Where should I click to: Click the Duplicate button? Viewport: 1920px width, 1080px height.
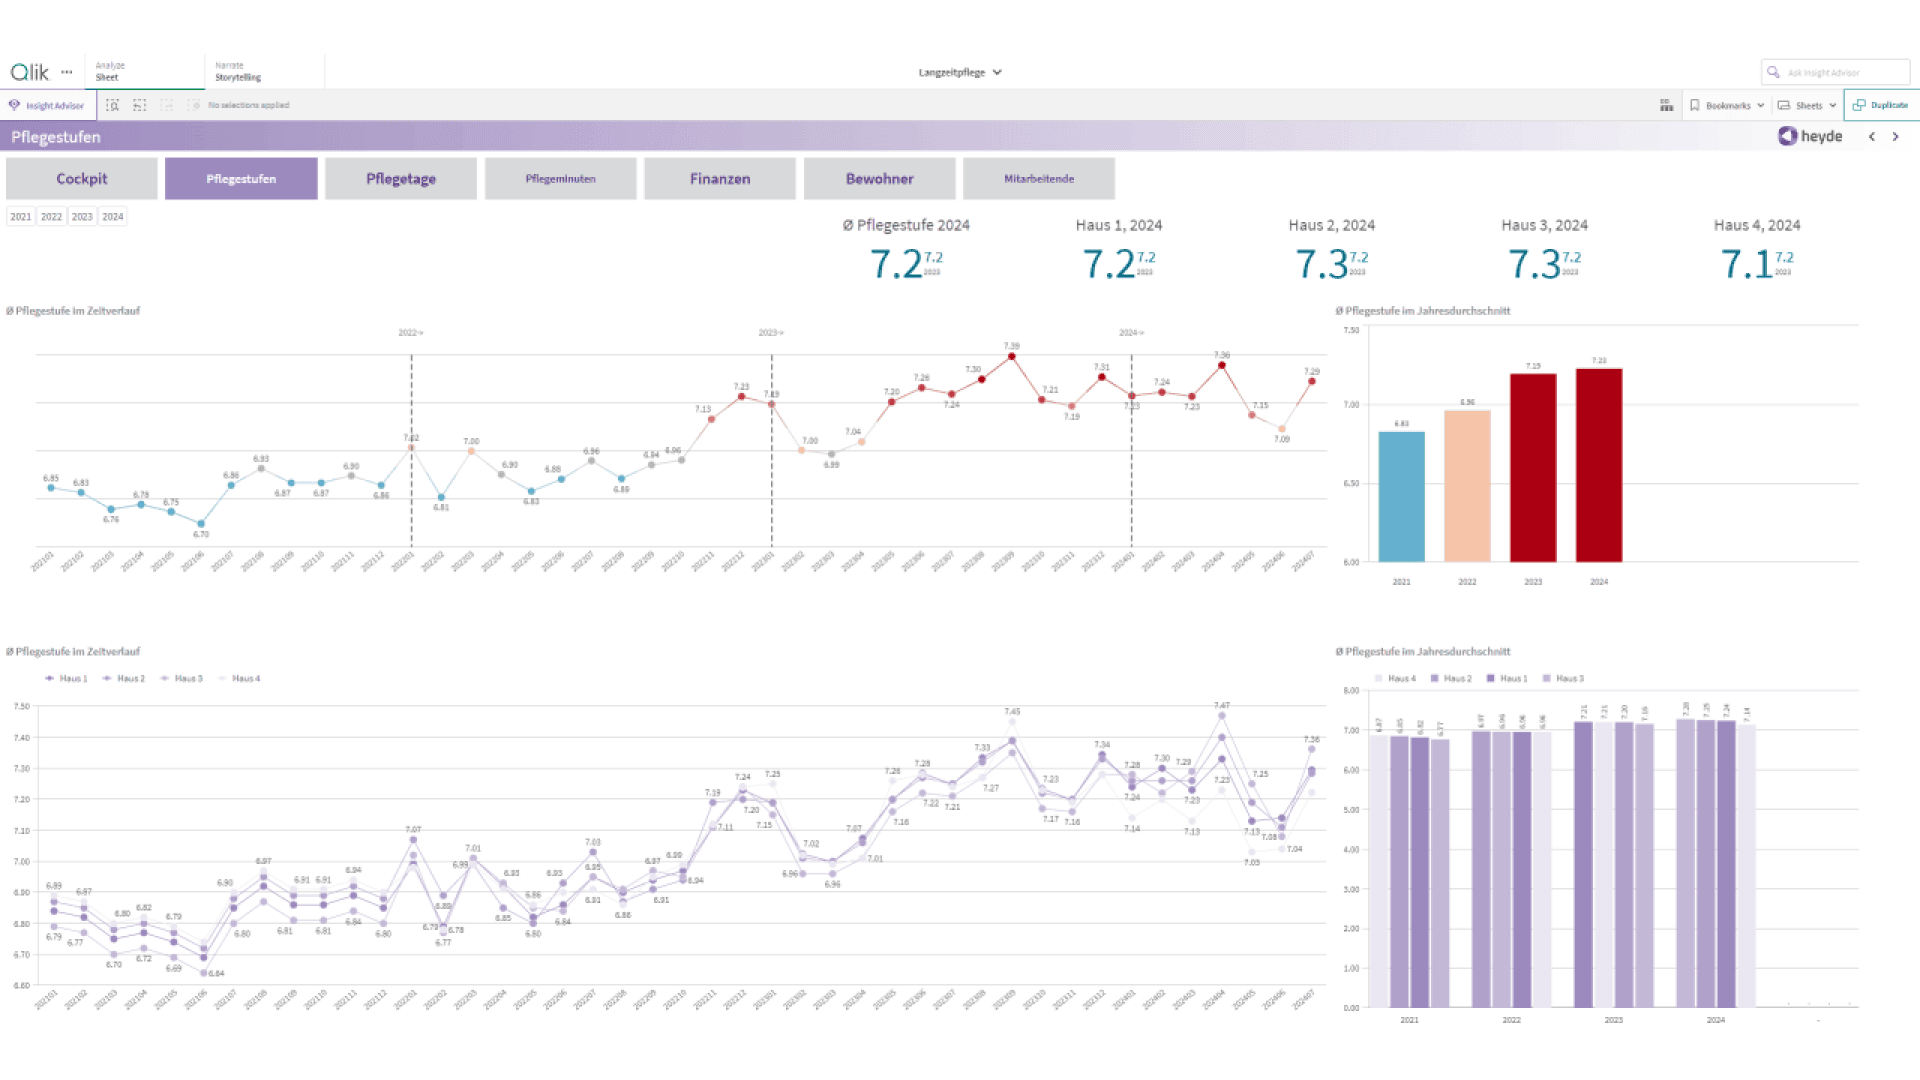[x=1881, y=105]
